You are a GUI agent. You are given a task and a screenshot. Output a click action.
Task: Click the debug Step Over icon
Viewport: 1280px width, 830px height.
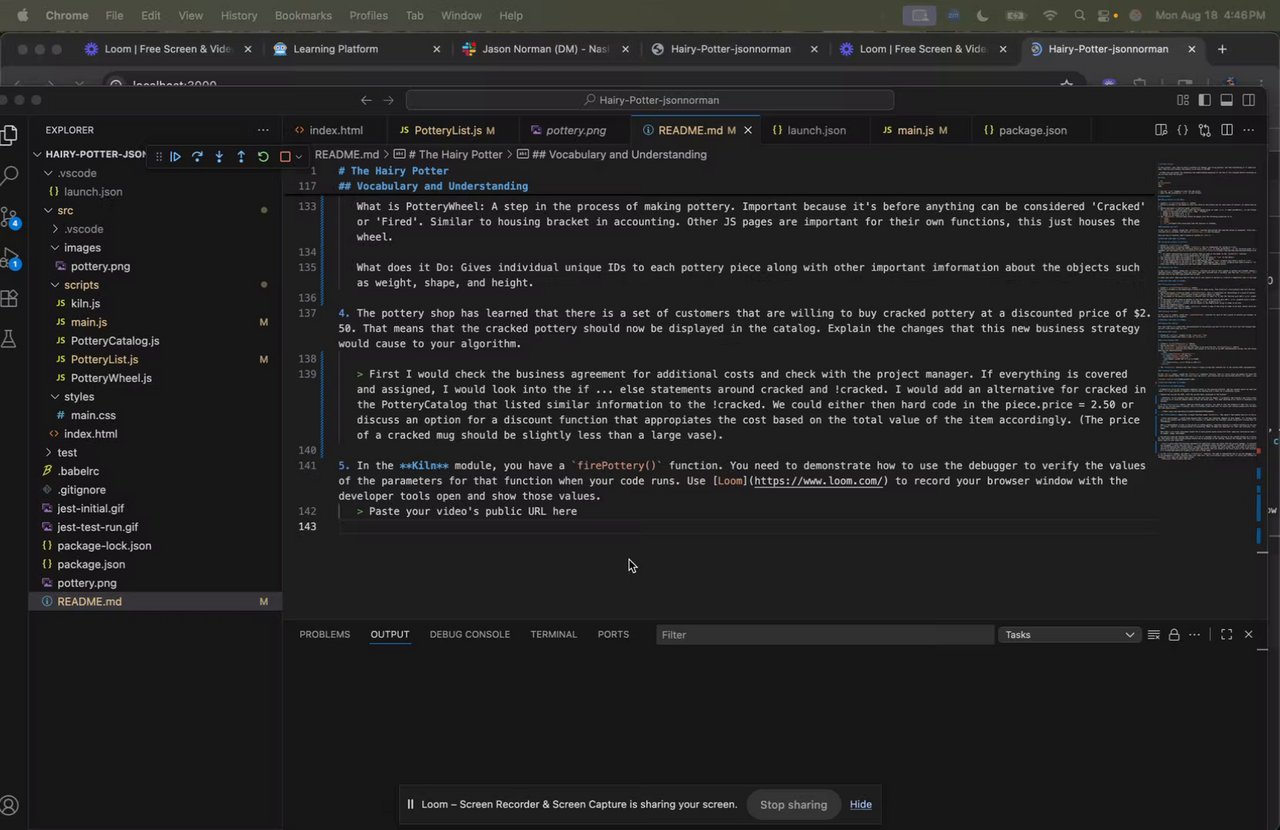[x=197, y=156]
